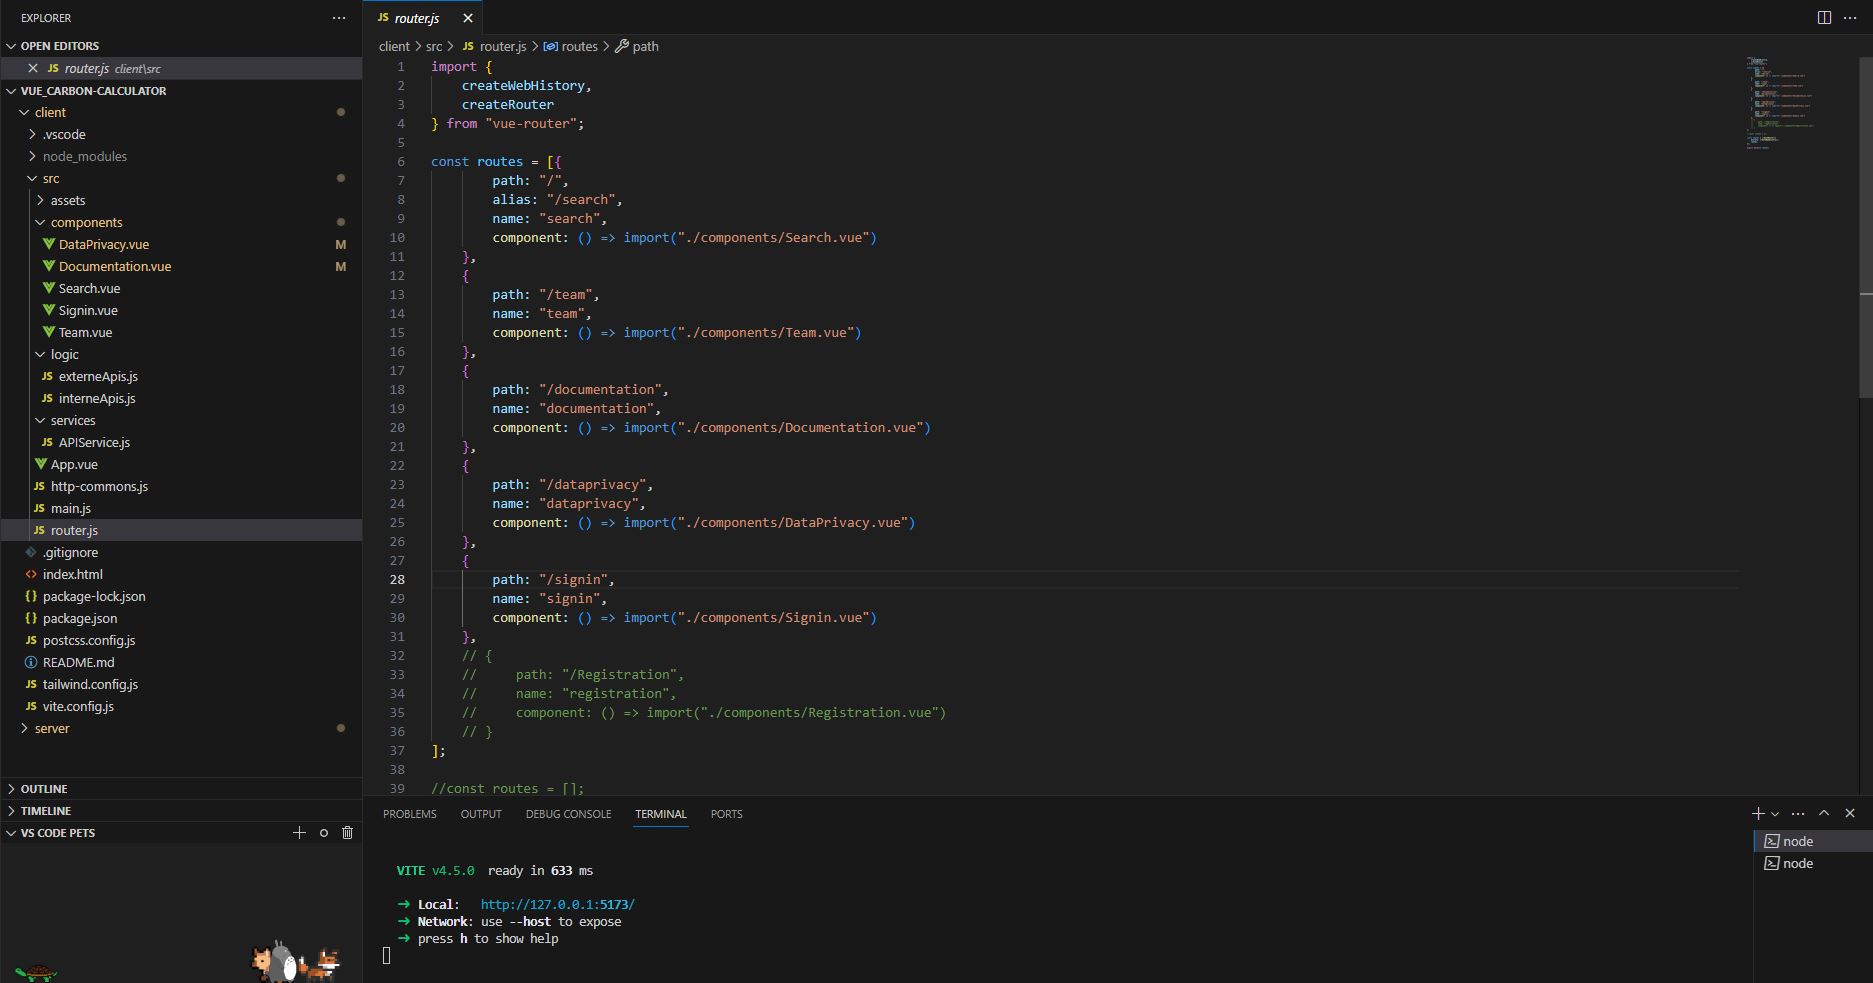Add a new pet in VS Code Pets
Image resolution: width=1873 pixels, height=983 pixels.
tap(299, 832)
